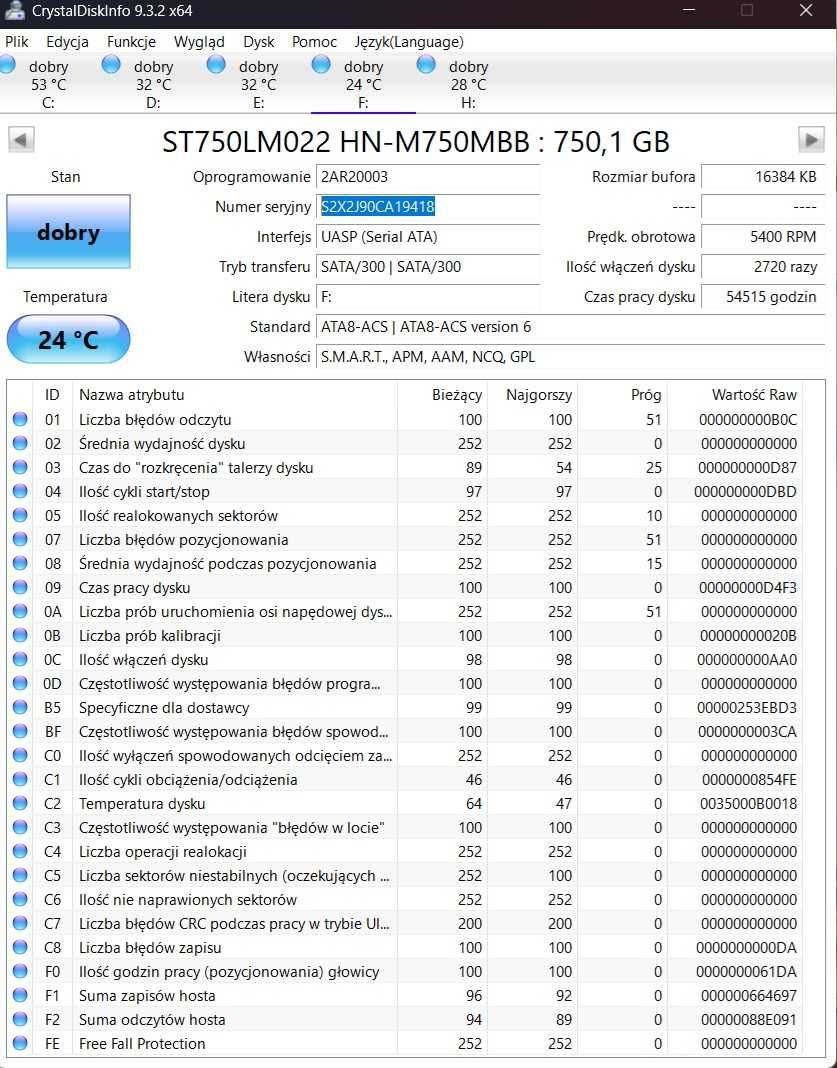Viewport: 837px width, 1068px height.
Task: Select row 'Liczba błędów zapisu'
Action: point(406,947)
